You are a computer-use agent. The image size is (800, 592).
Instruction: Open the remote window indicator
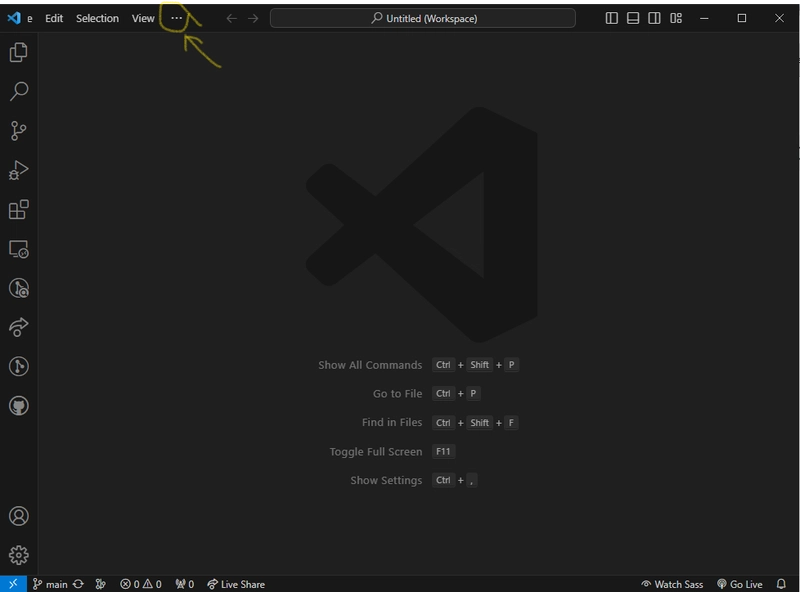click(x=13, y=583)
